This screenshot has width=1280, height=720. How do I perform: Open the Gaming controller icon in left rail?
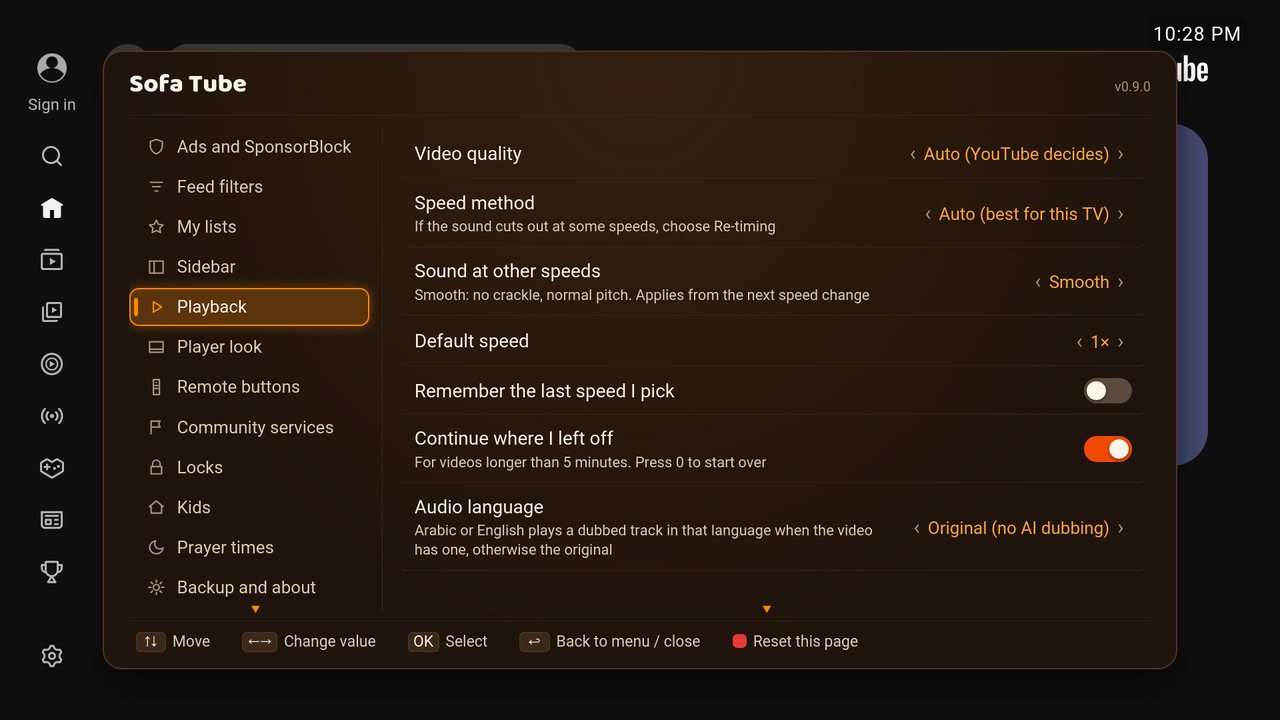[x=52, y=468]
